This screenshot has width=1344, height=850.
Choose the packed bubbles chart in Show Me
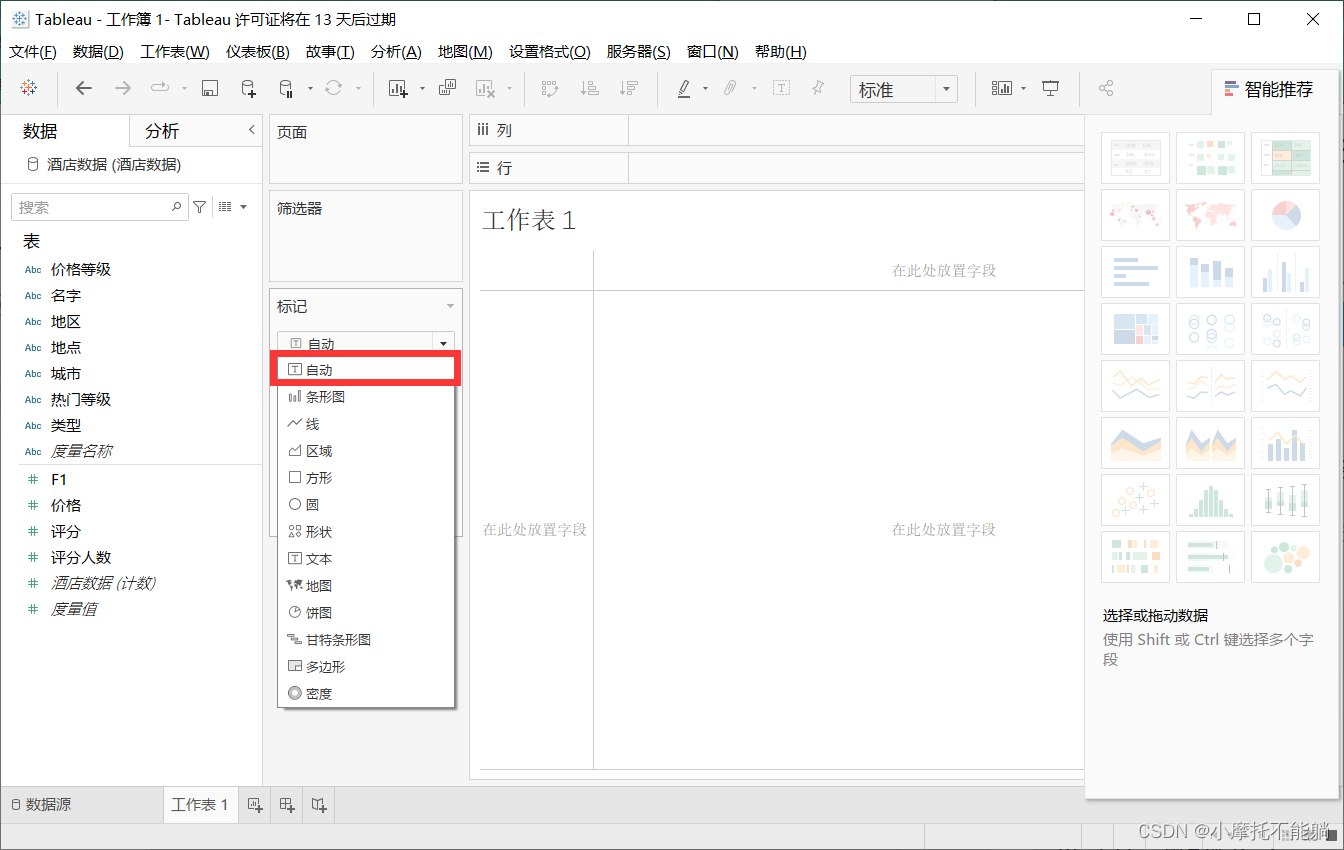[1285, 557]
